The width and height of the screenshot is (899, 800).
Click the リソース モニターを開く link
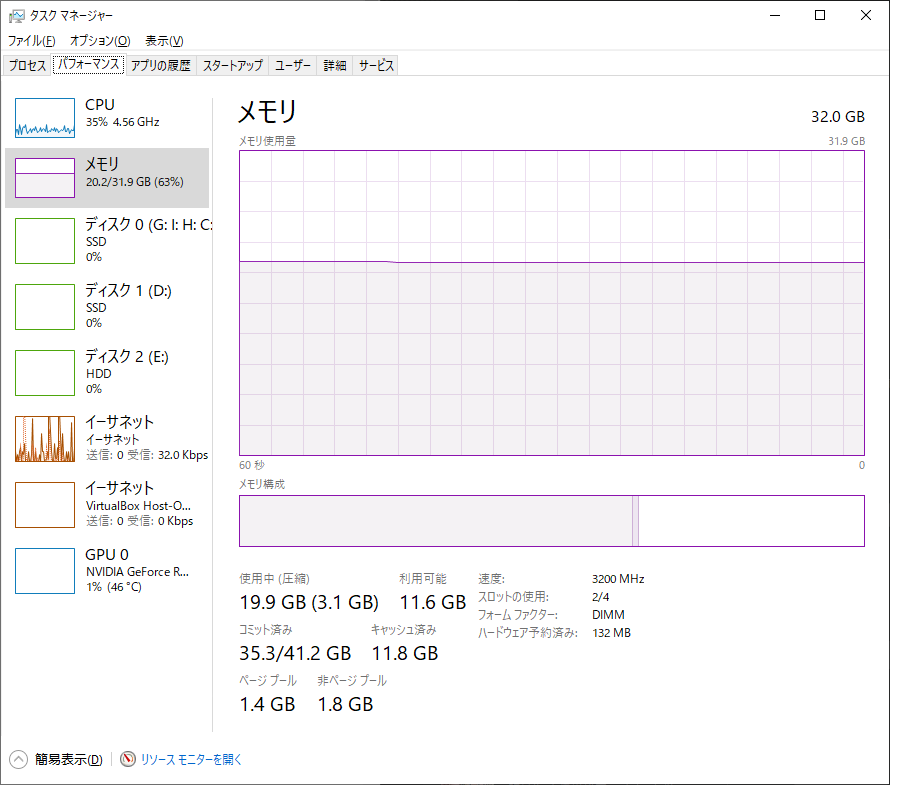pyautogui.click(x=191, y=760)
